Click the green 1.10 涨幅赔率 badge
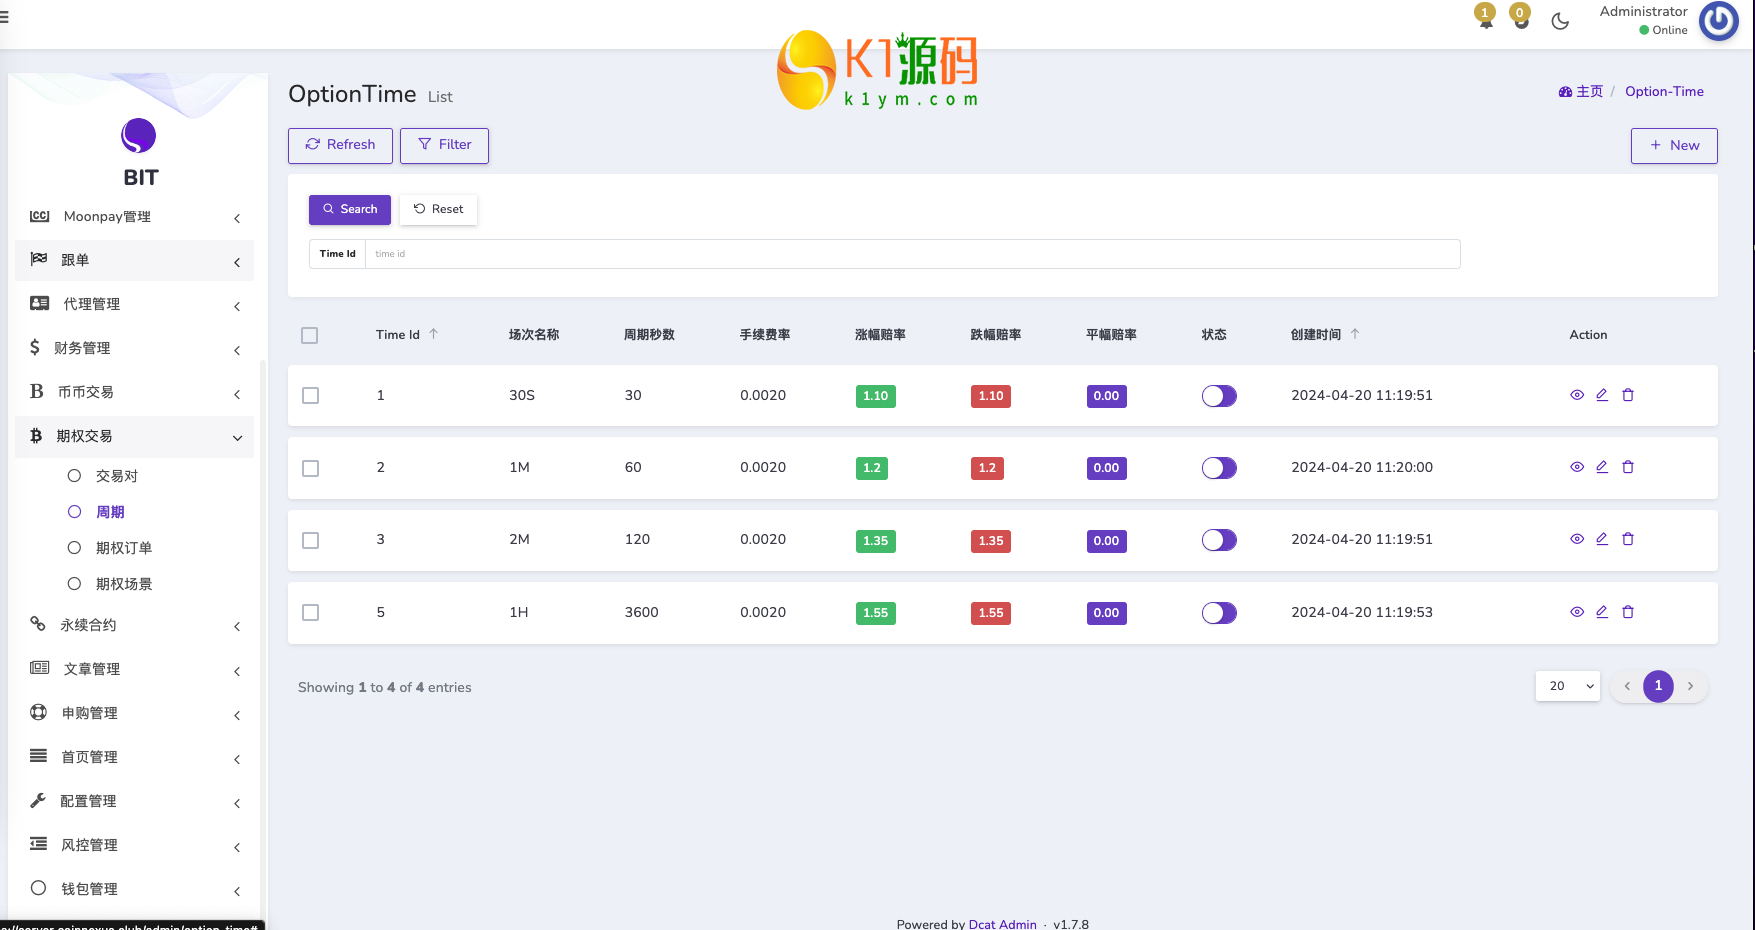 (x=875, y=396)
